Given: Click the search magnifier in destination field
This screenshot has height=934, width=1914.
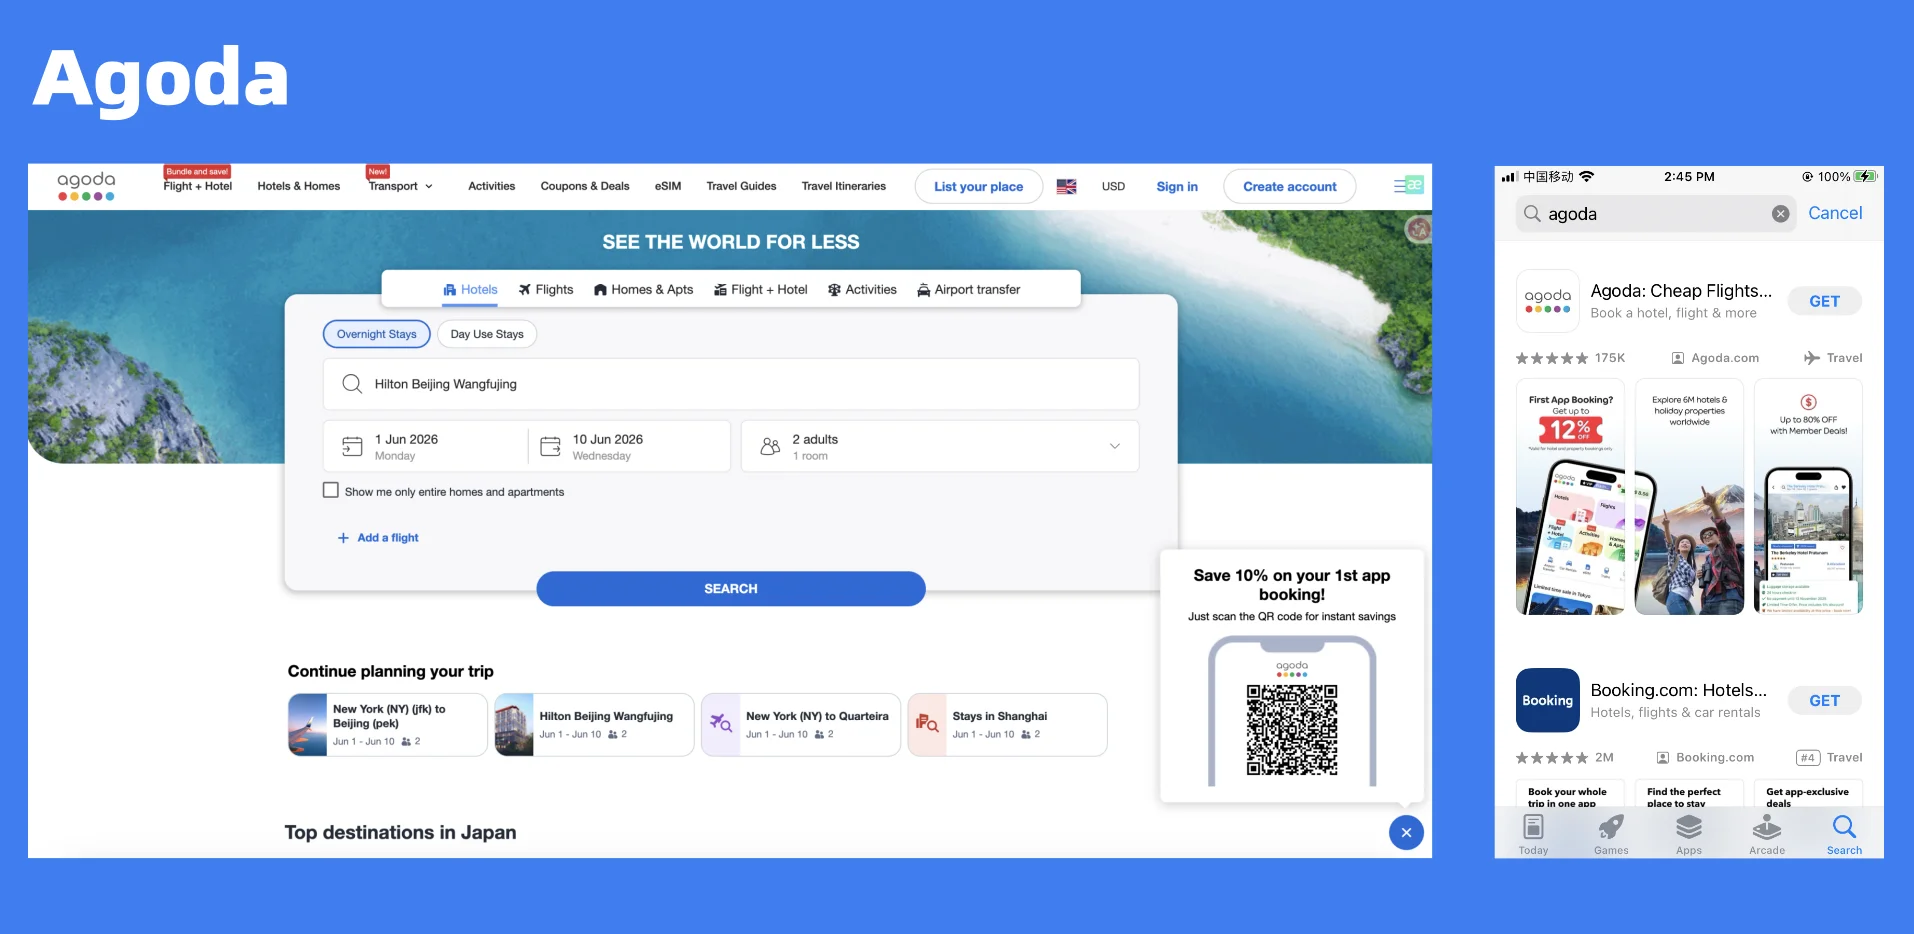Looking at the screenshot, I should 352,384.
